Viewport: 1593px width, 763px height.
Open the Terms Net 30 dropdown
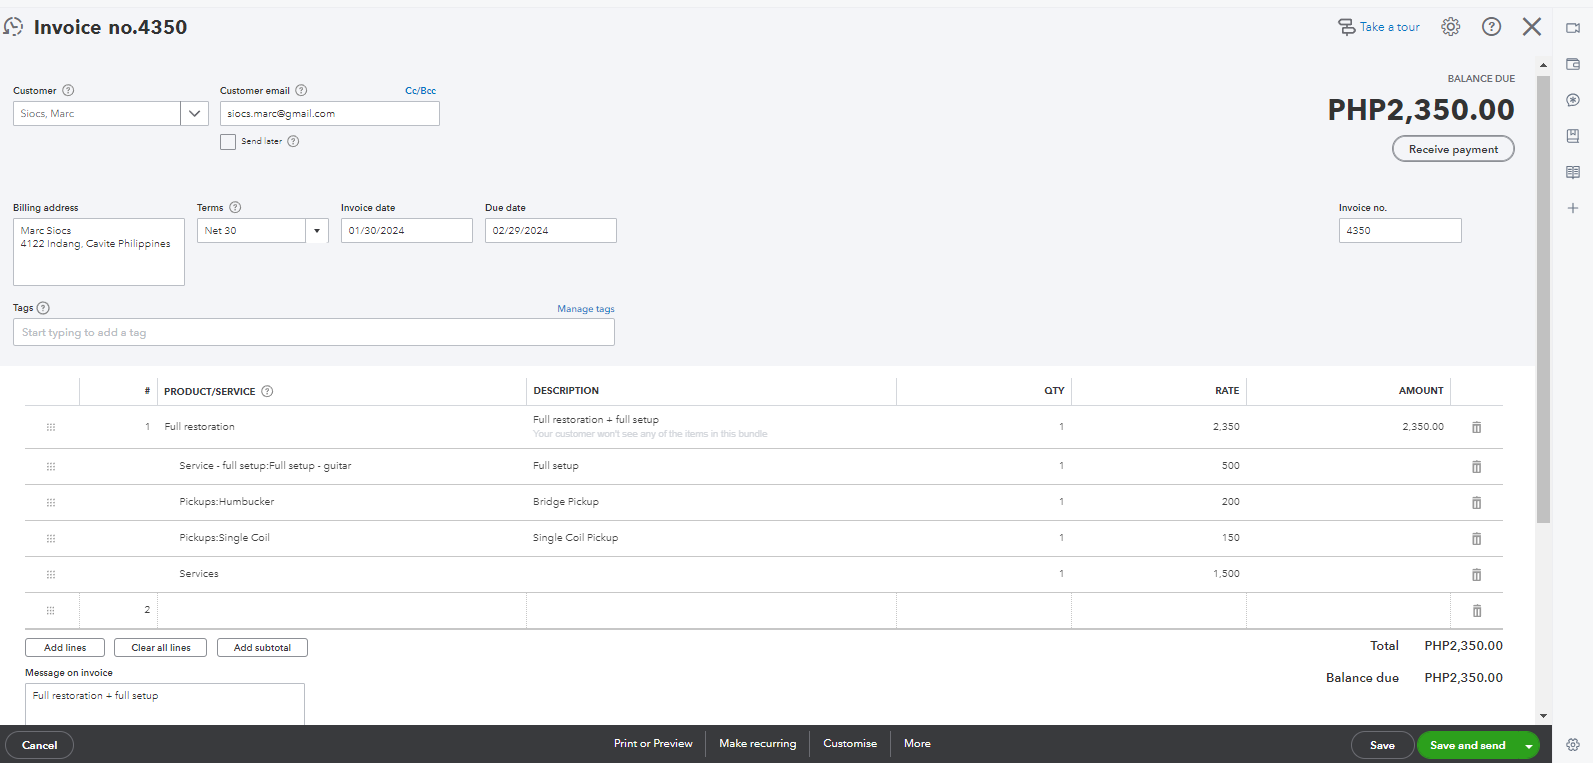click(x=317, y=231)
